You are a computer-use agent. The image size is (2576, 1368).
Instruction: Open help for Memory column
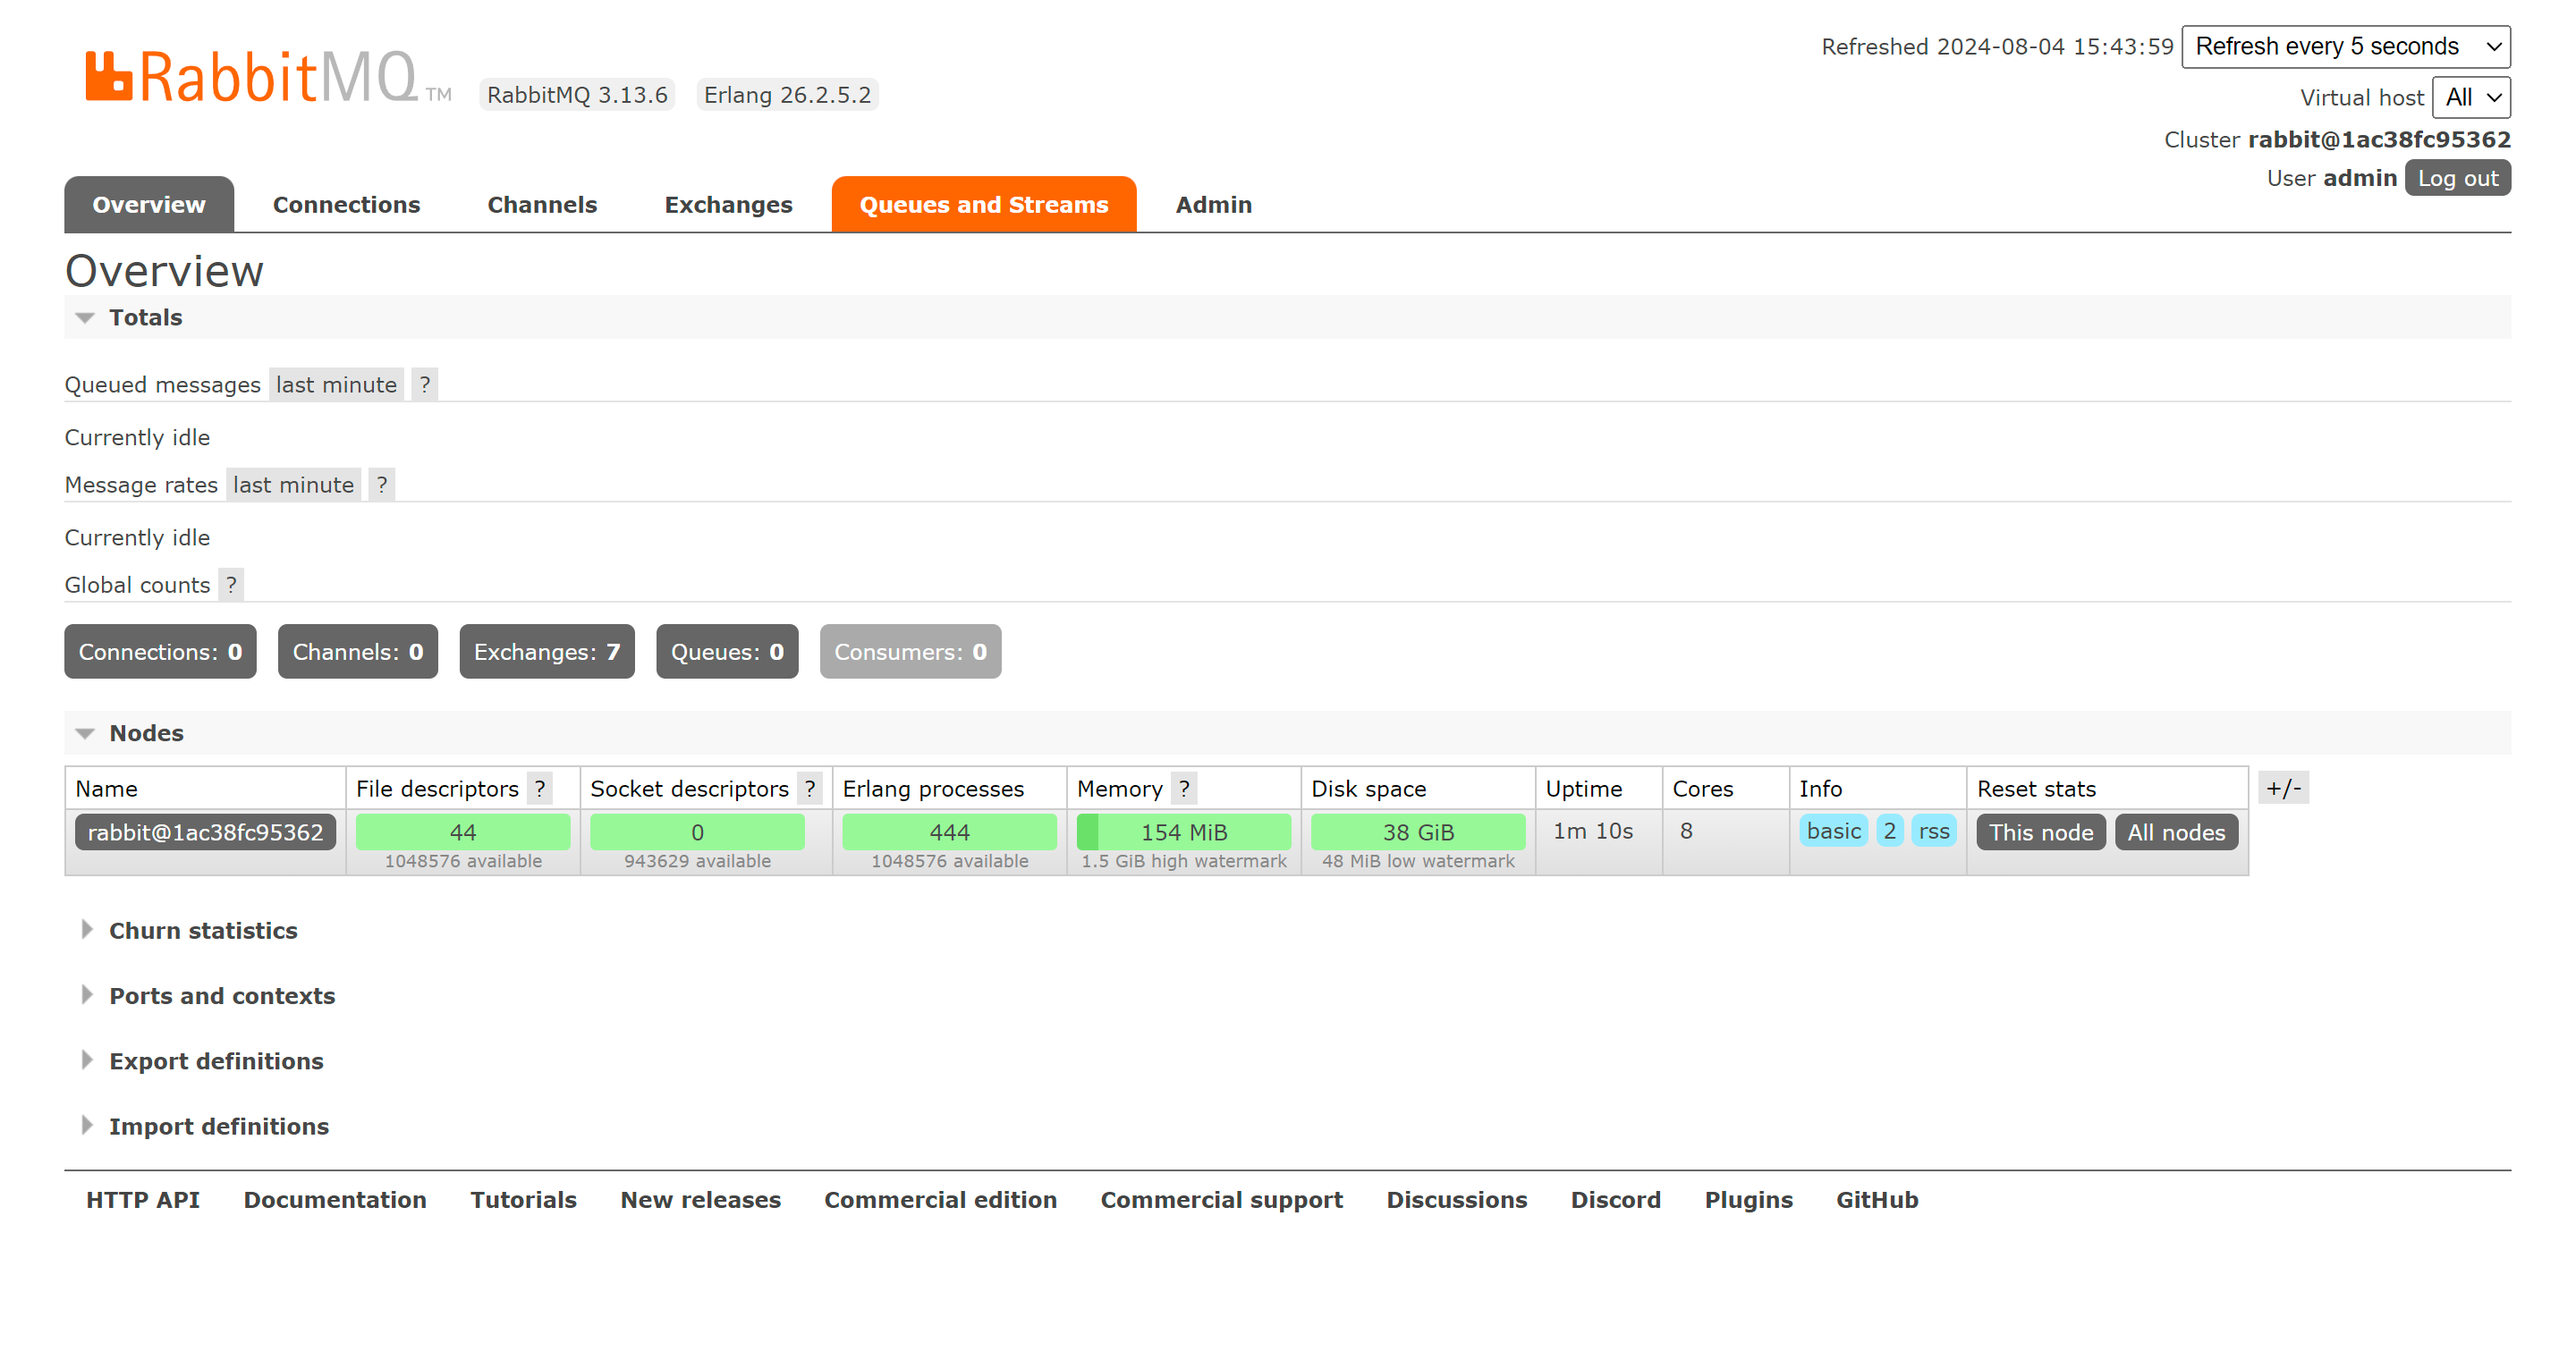(x=1184, y=789)
